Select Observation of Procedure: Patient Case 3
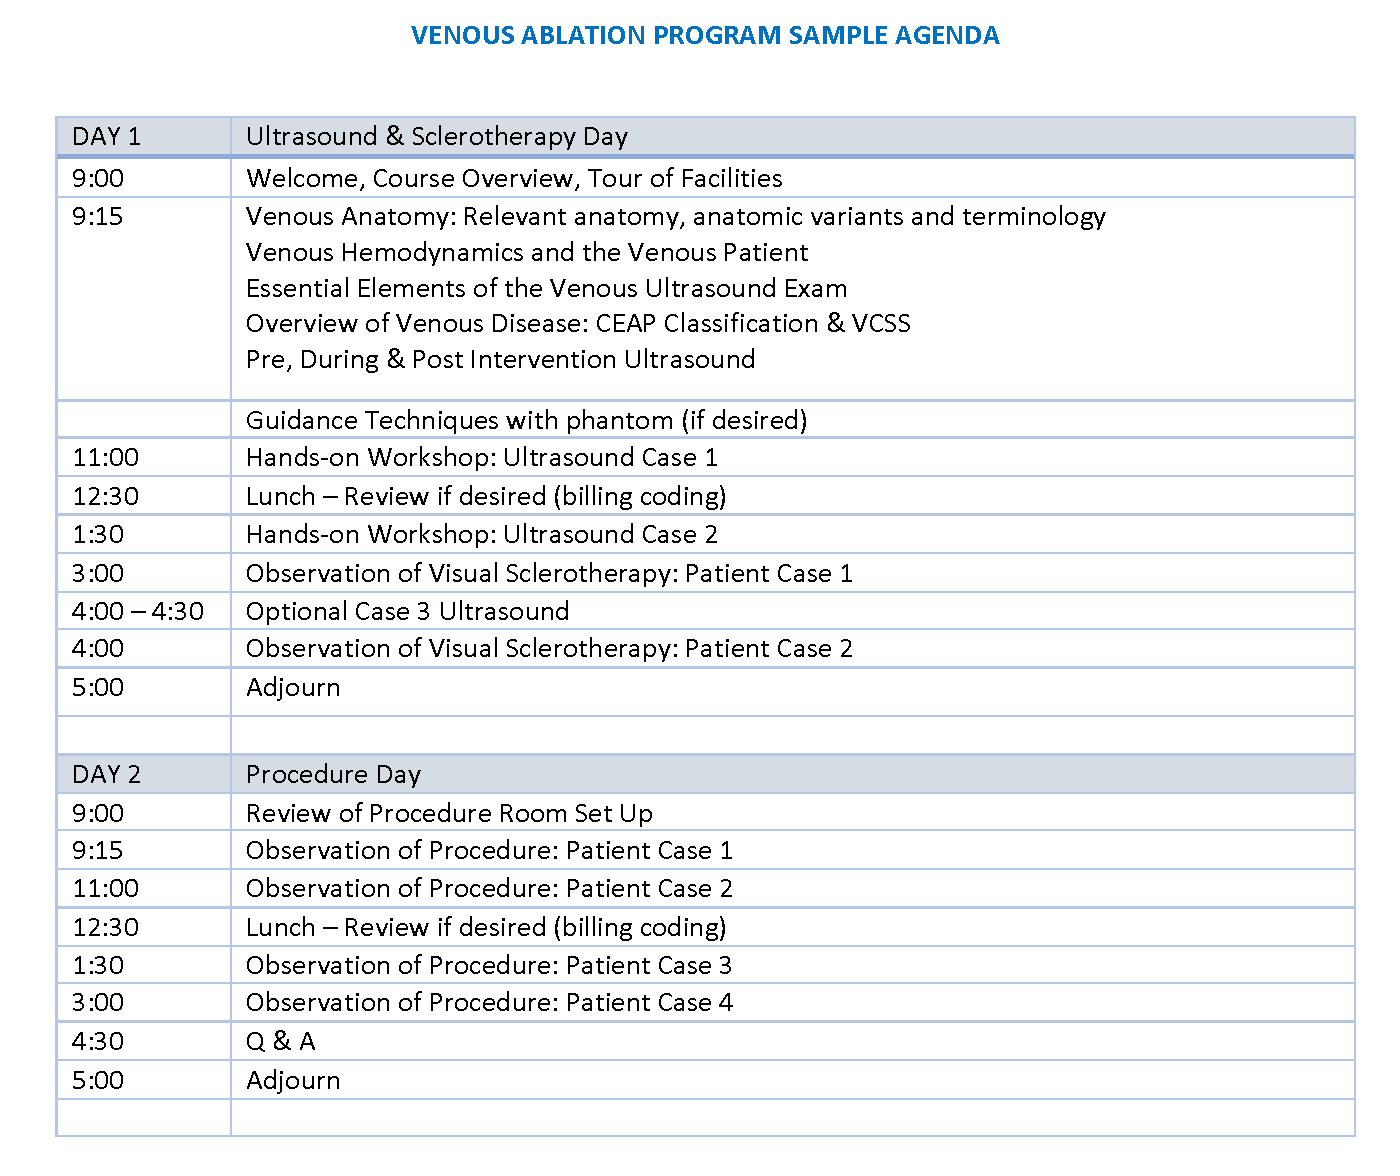Viewport: 1400px width, 1176px height. [x=489, y=965]
